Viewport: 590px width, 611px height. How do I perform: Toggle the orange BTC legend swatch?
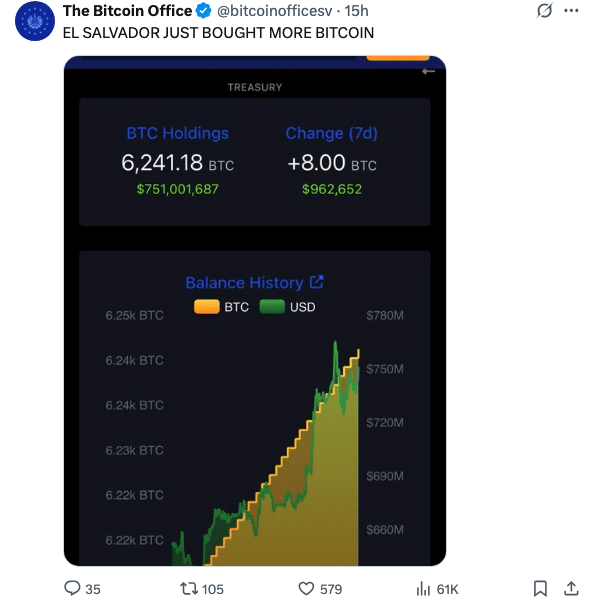[x=207, y=307]
